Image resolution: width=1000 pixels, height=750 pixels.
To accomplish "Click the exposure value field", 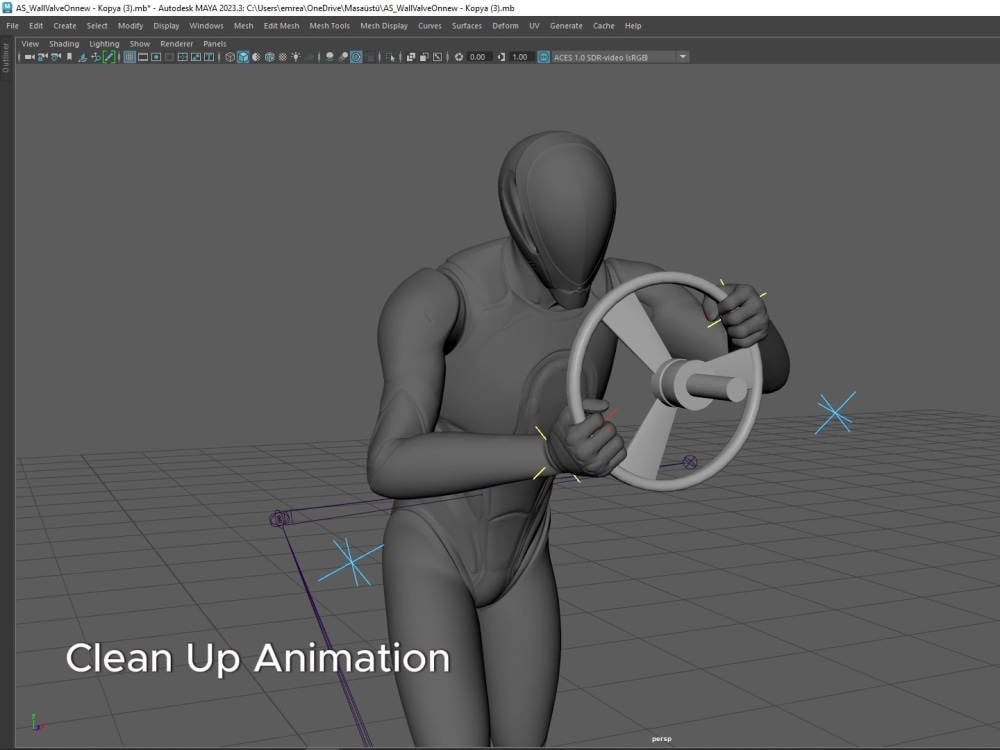I will point(476,57).
